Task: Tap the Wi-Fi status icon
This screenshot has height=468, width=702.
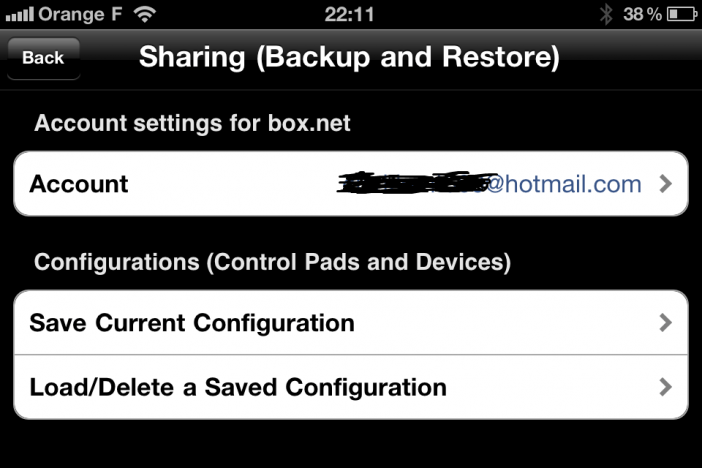Action: [145, 14]
